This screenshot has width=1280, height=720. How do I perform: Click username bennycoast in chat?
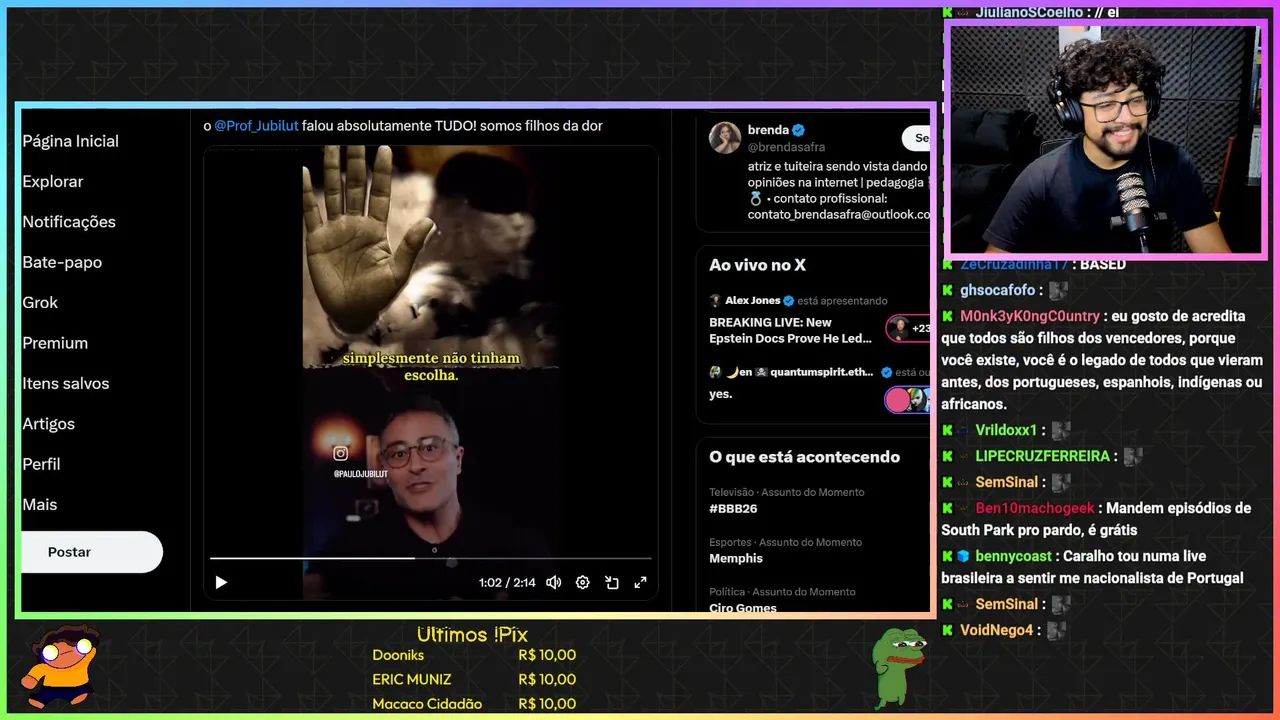click(1014, 556)
